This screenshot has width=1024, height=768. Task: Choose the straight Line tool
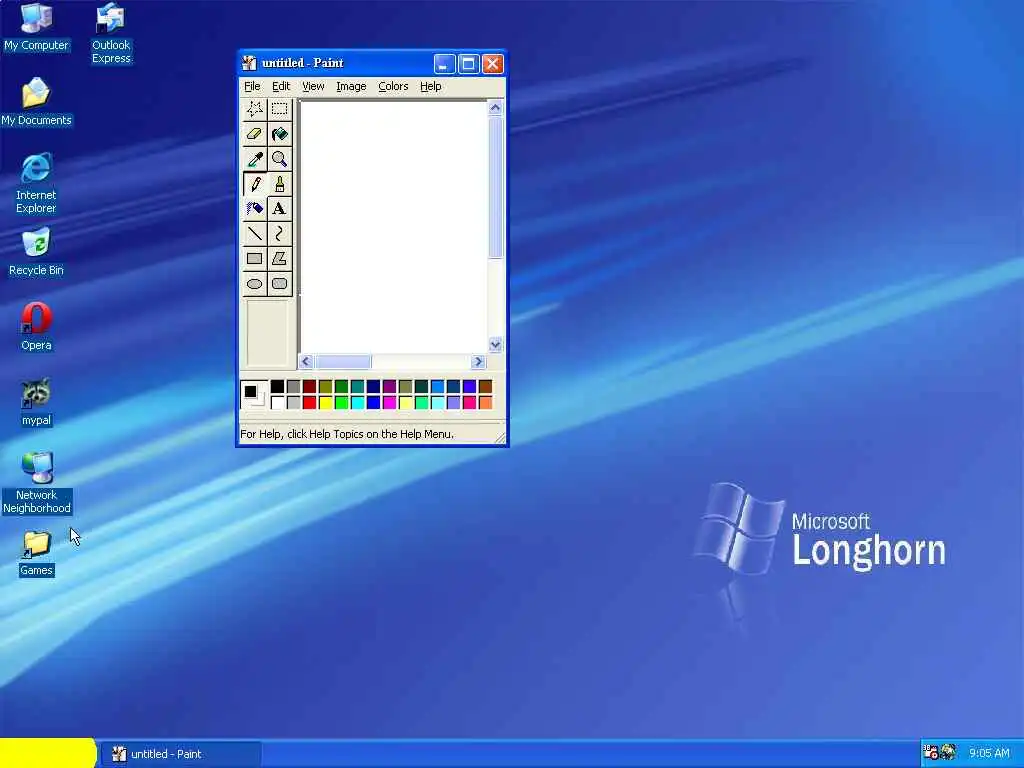coord(255,233)
